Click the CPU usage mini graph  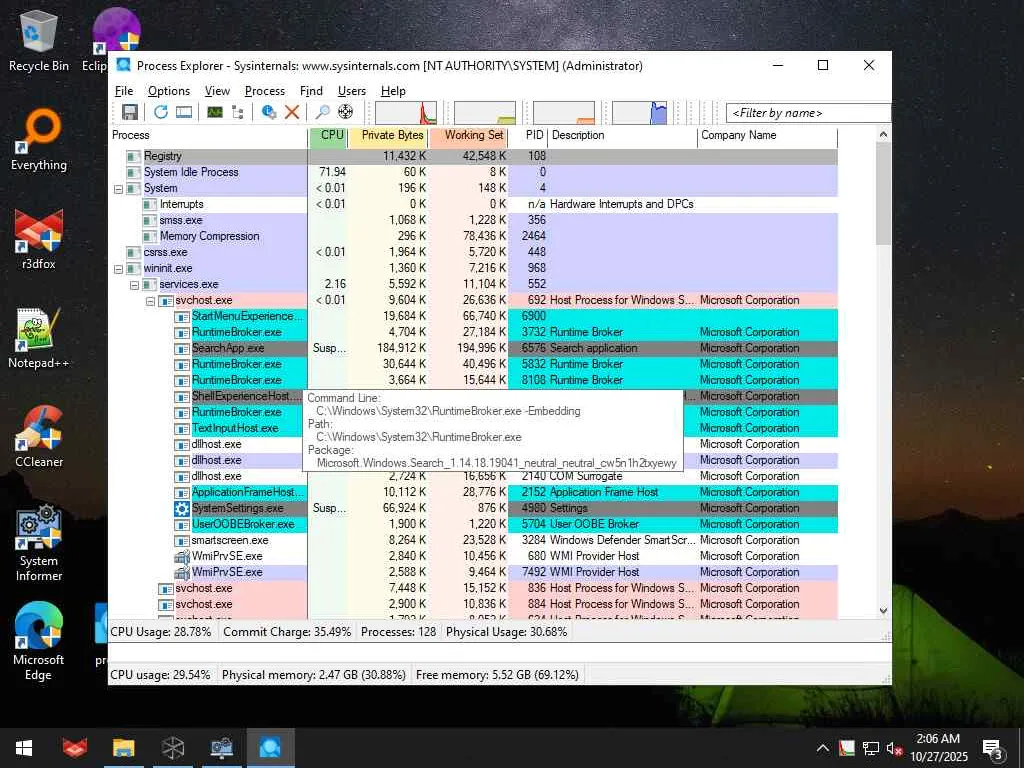406,112
